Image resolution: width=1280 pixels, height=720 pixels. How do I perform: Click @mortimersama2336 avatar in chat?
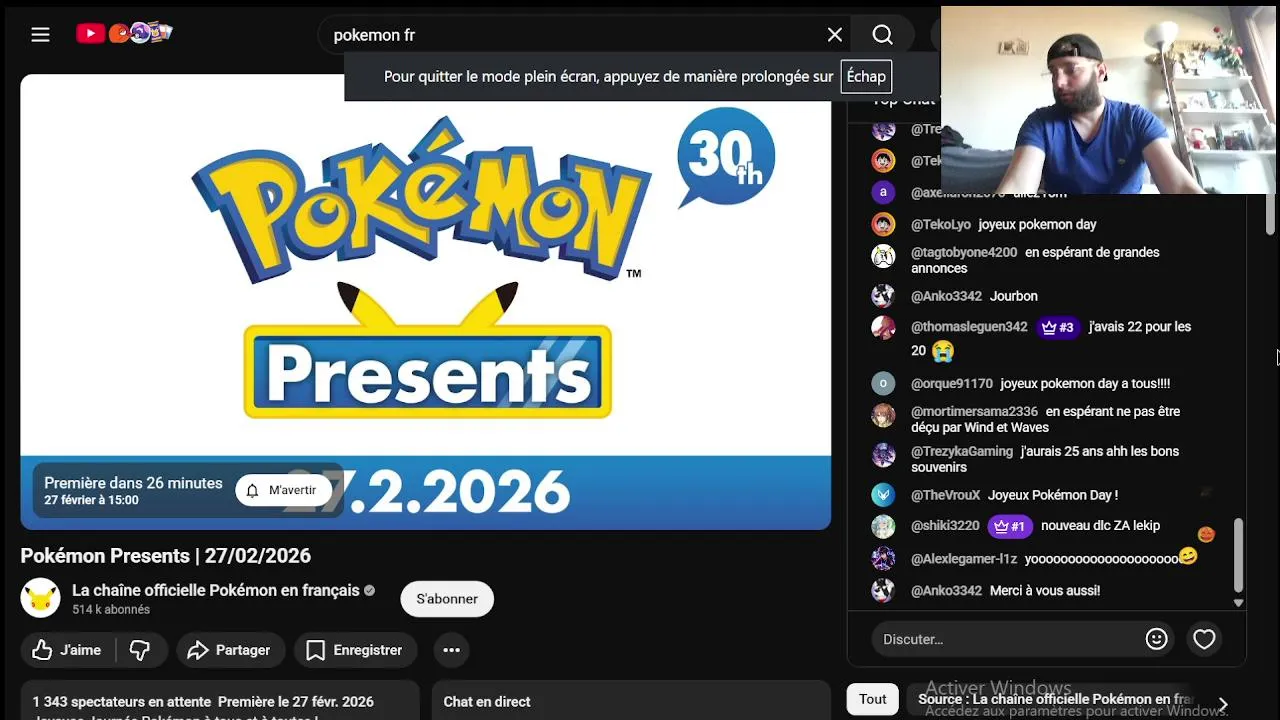[x=883, y=415]
